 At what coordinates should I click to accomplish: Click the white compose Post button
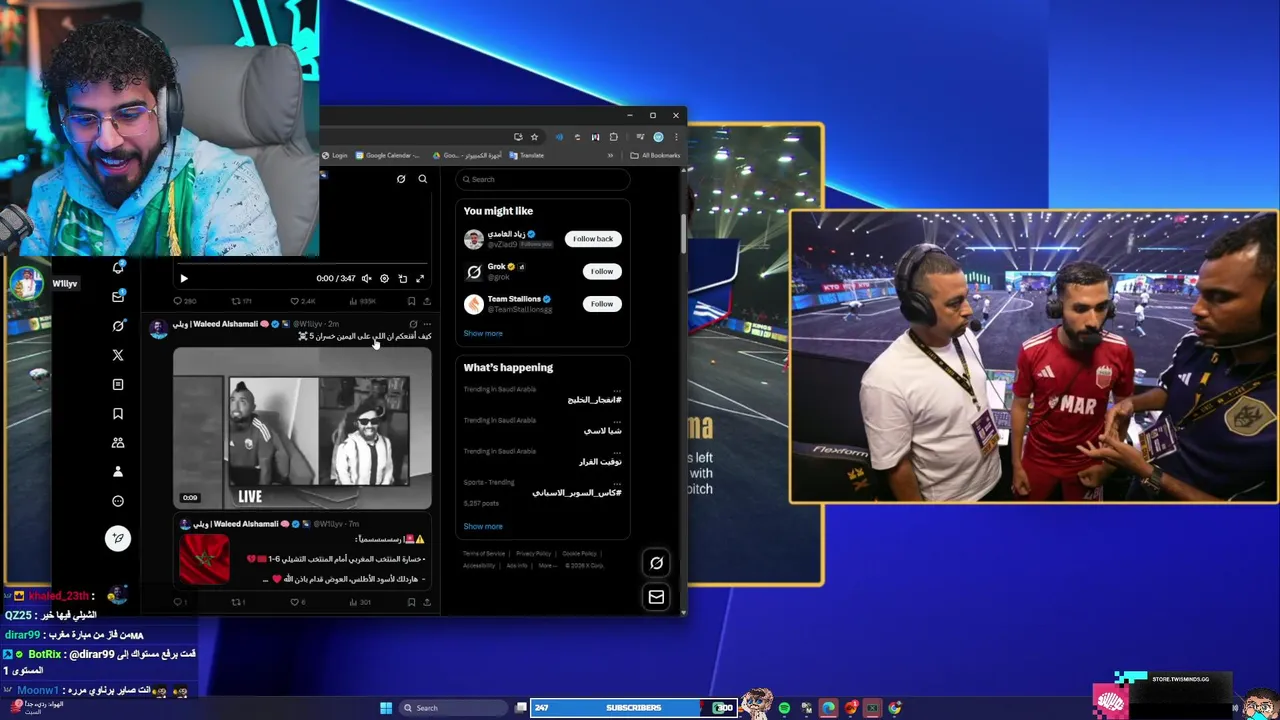click(x=118, y=538)
